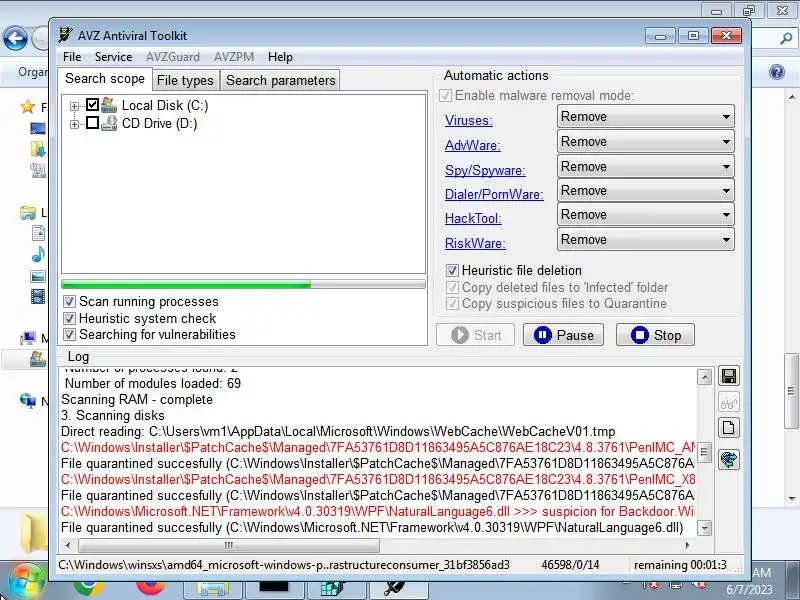This screenshot has height=600, width=800.
Task: Click the search magnifier in Explorer window
Action: tap(786, 38)
